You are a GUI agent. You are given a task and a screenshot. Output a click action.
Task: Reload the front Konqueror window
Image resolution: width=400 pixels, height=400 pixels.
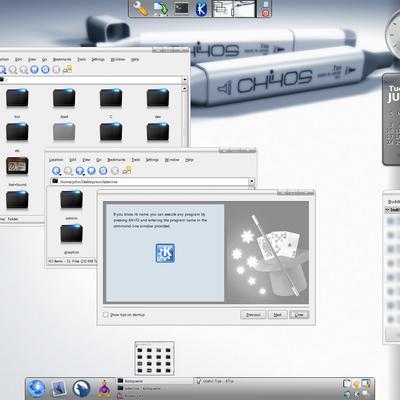pyautogui.click(x=103, y=171)
